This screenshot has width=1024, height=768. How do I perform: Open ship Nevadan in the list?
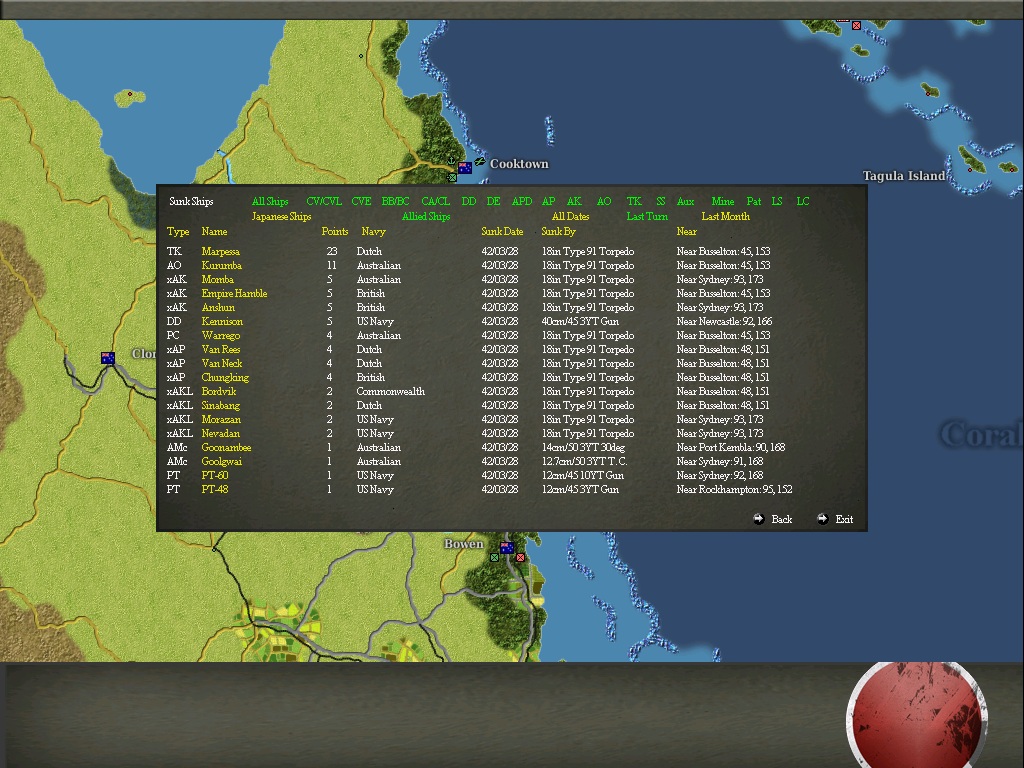(221, 434)
